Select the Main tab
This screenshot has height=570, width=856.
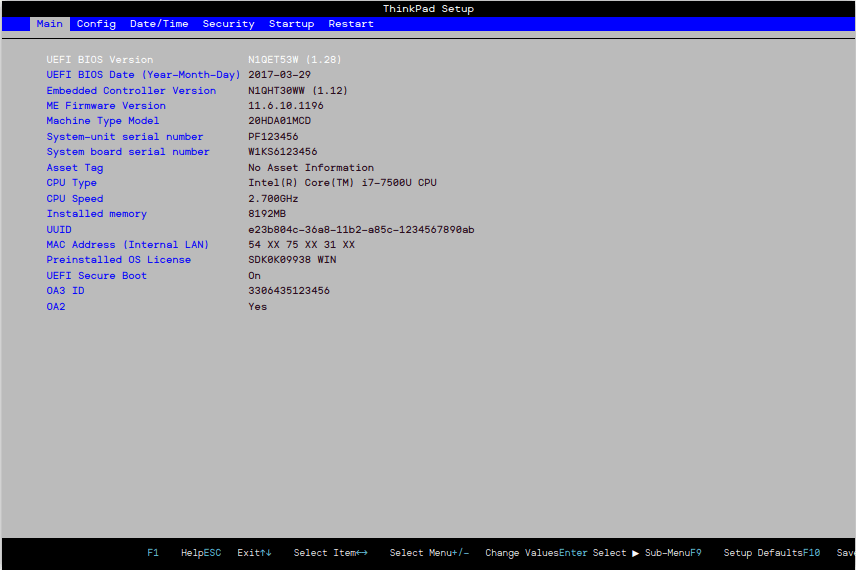pos(49,24)
